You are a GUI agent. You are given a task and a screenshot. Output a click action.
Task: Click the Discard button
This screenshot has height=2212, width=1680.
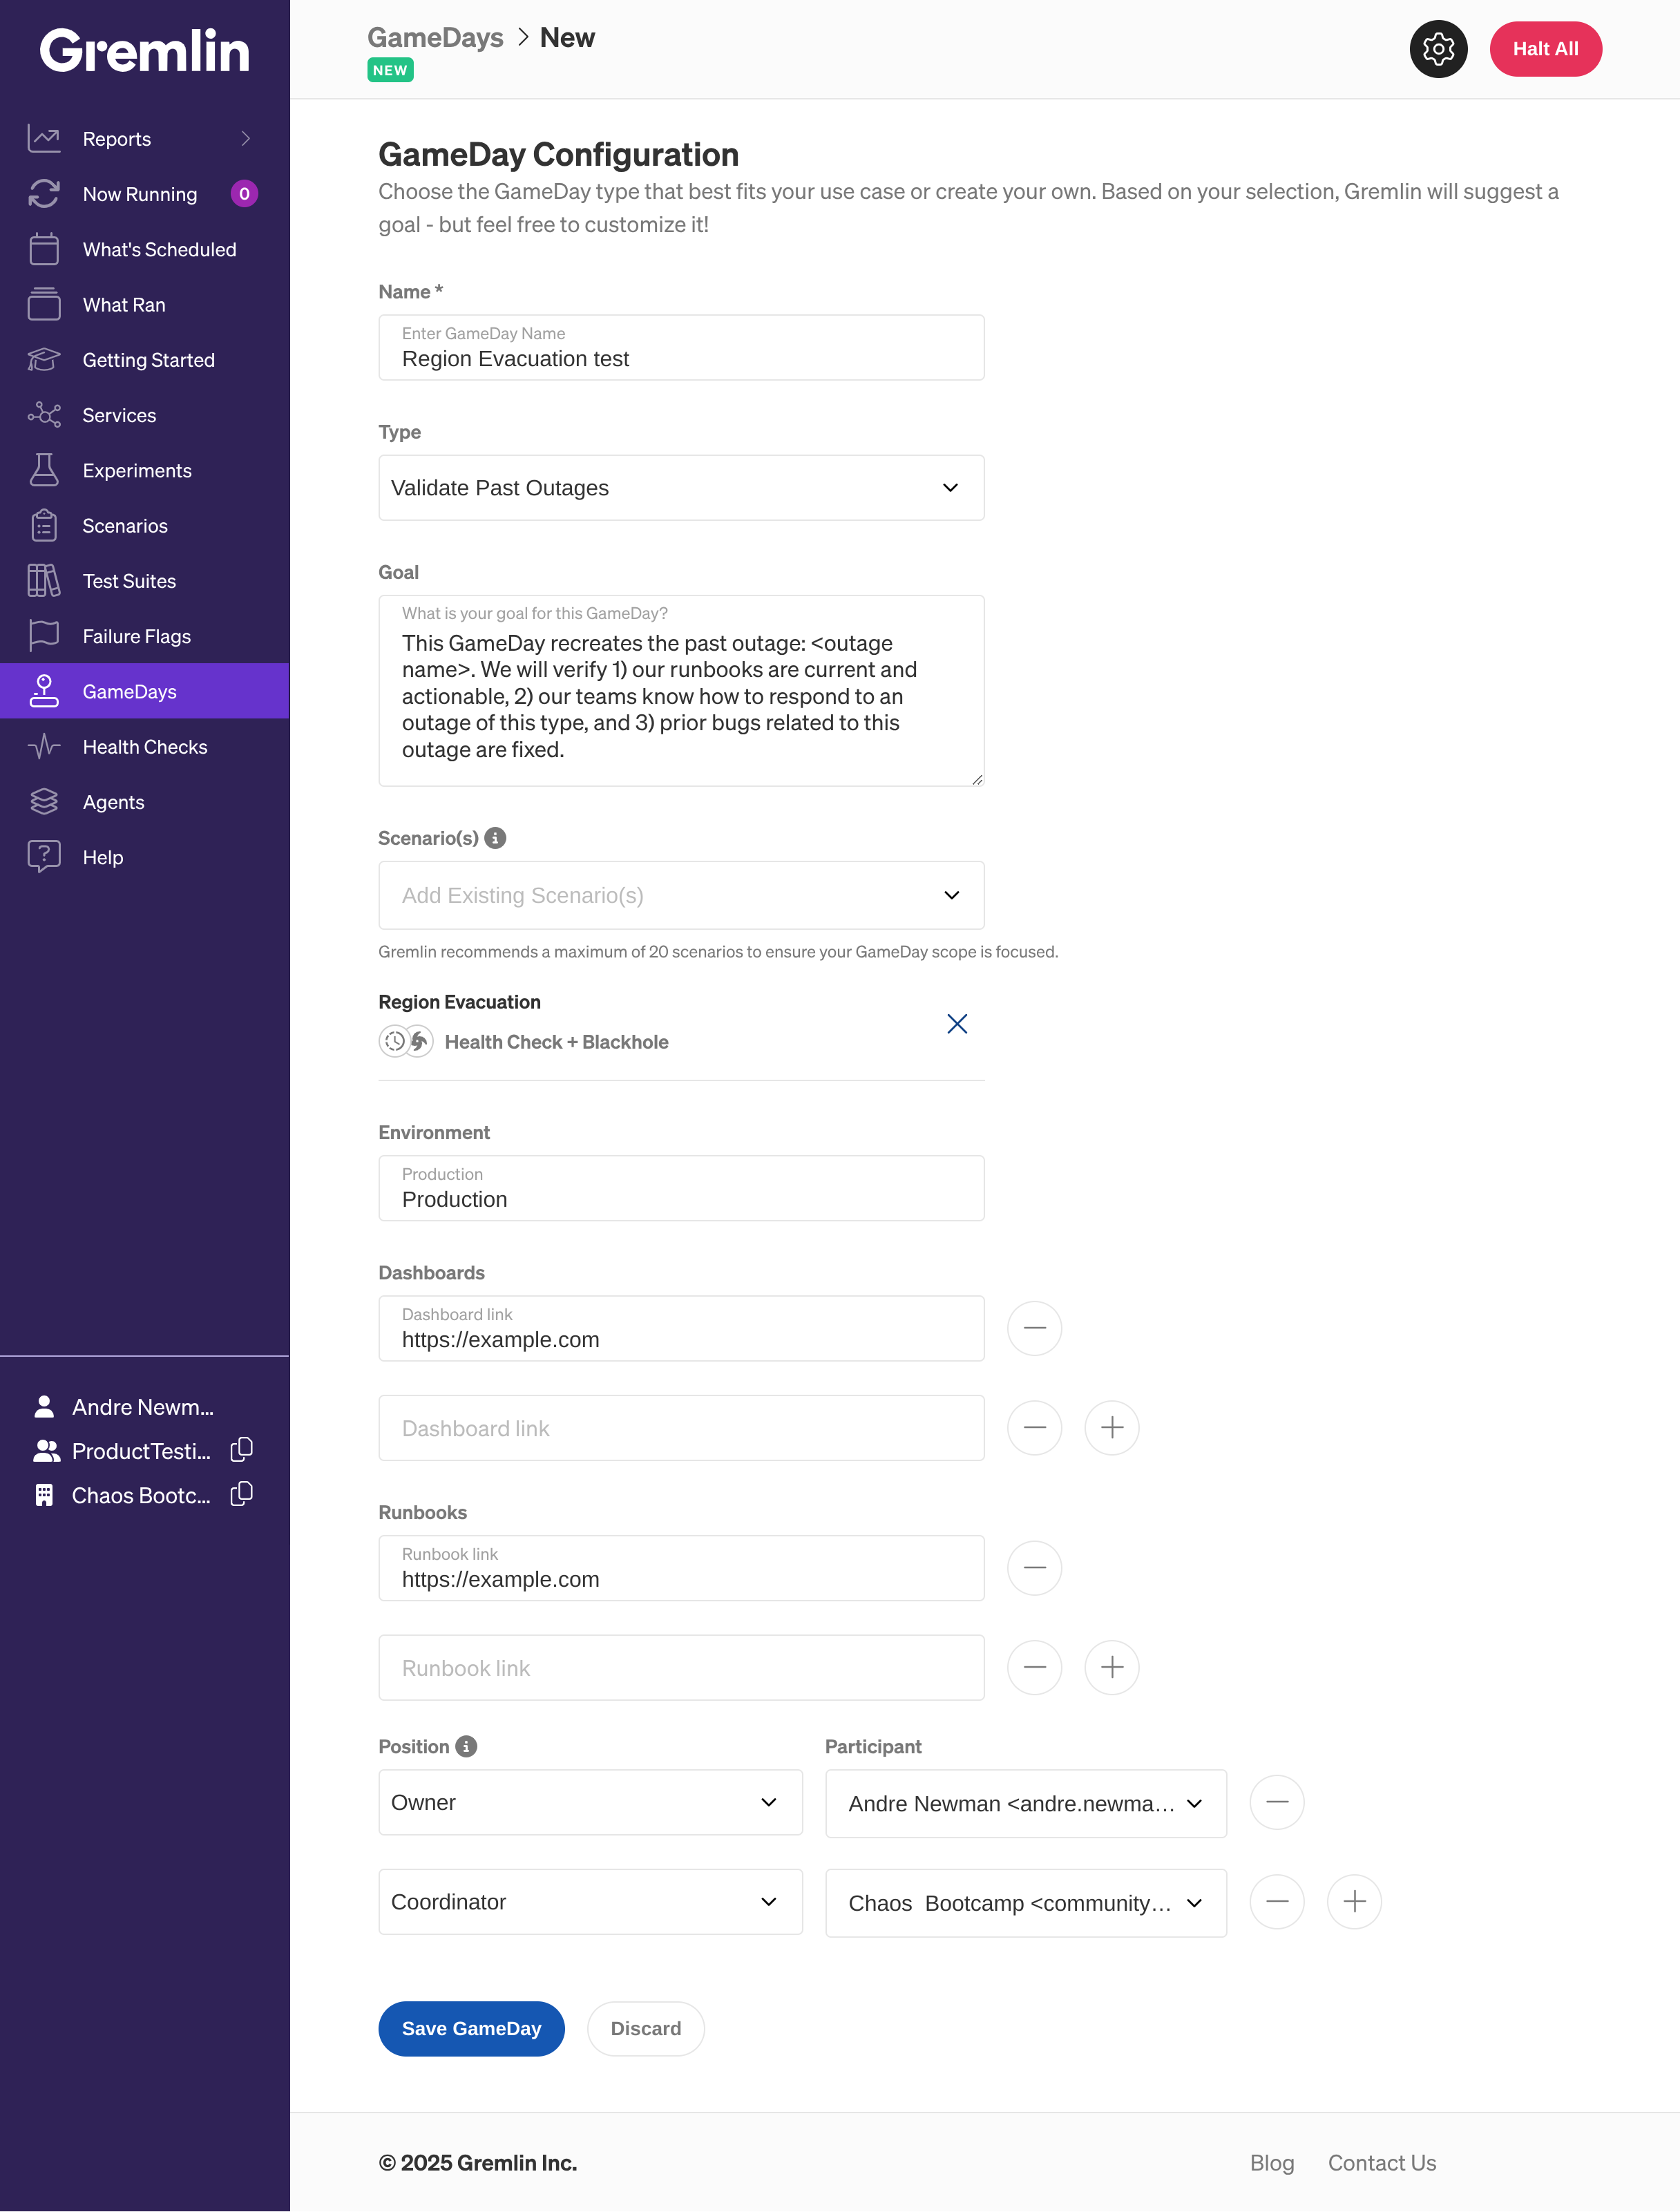(645, 2029)
